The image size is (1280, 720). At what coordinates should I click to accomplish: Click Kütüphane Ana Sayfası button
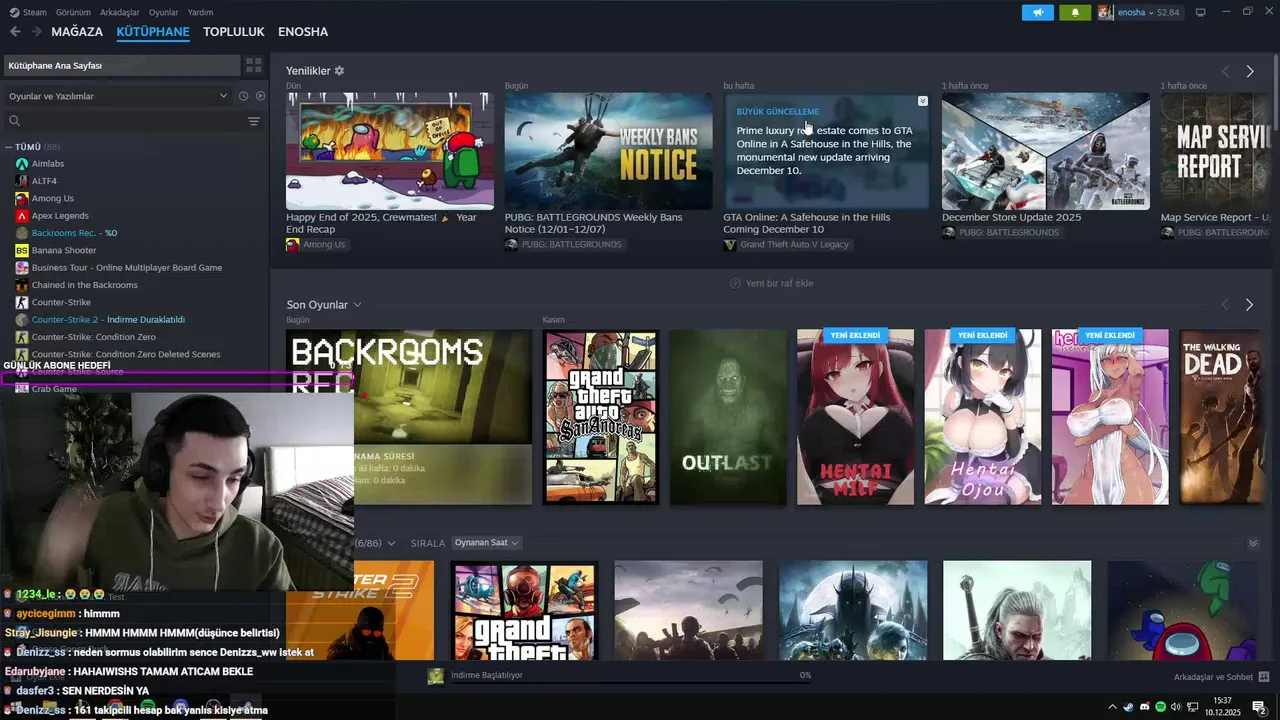coord(122,65)
